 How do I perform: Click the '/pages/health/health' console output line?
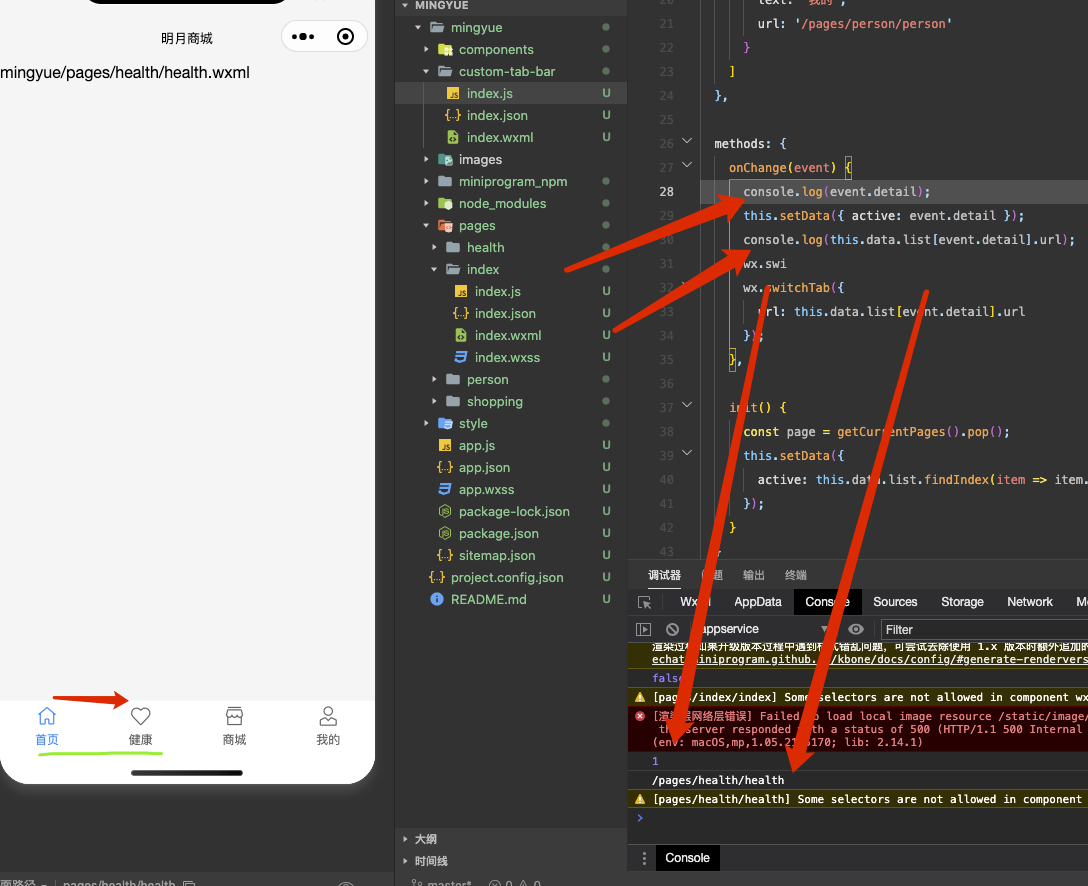coord(718,780)
